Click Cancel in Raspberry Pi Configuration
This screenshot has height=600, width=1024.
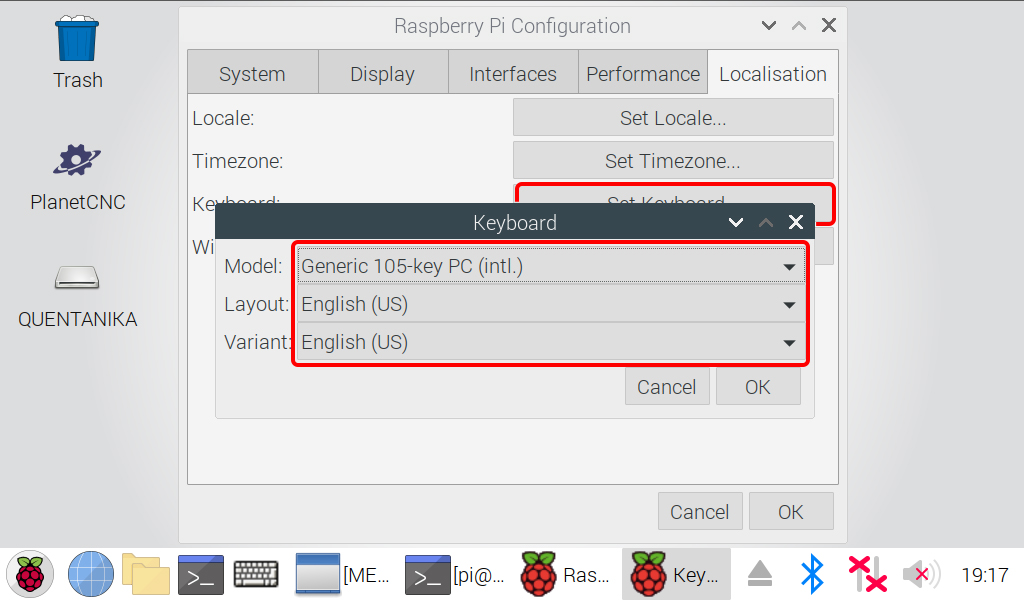point(700,512)
